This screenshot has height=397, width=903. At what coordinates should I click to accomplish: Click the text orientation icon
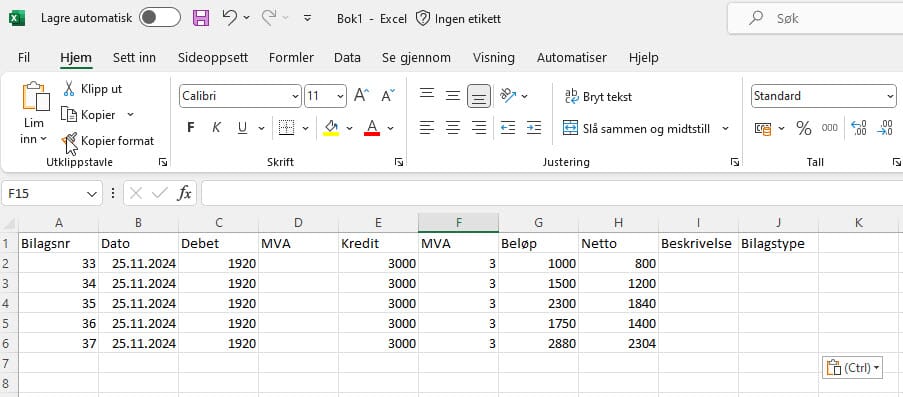point(509,96)
